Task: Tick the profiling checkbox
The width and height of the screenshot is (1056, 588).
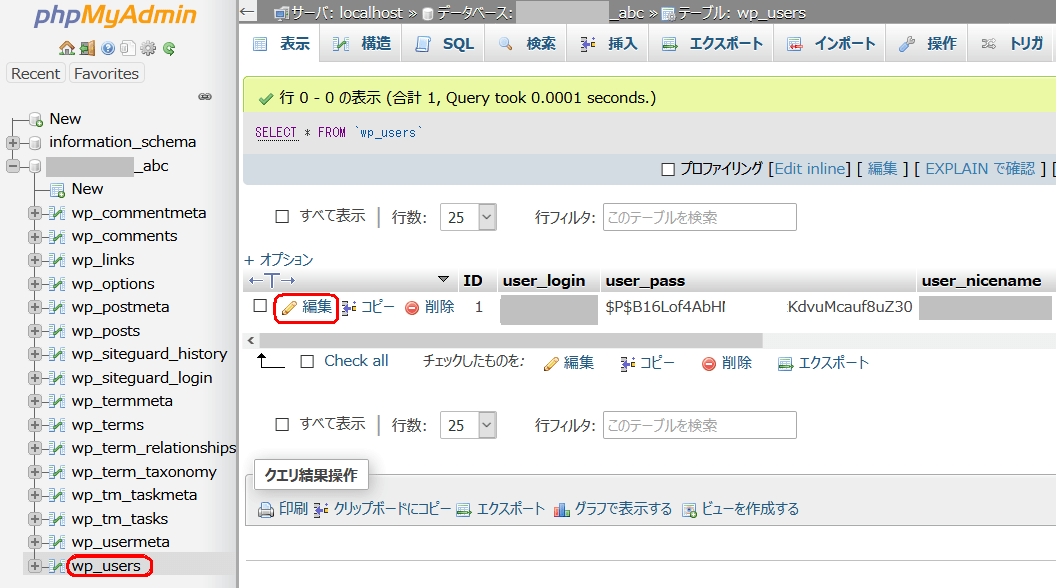Action: pos(668,169)
